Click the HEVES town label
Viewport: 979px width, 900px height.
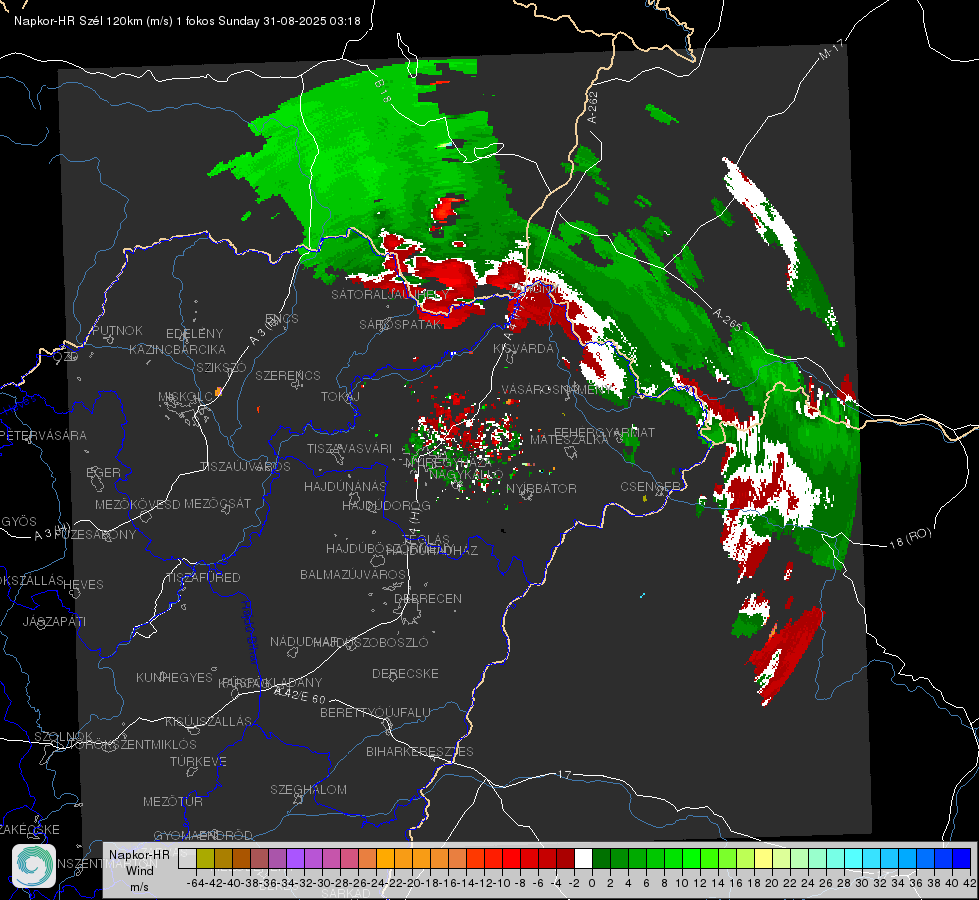(84, 585)
